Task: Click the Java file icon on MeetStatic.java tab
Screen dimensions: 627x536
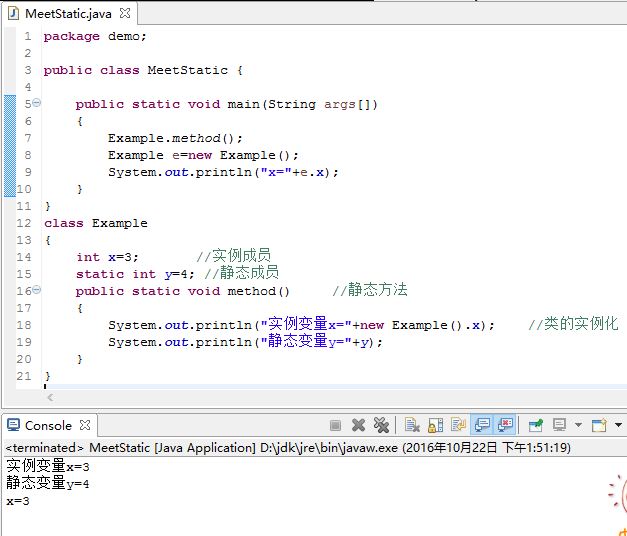Action: (13, 13)
